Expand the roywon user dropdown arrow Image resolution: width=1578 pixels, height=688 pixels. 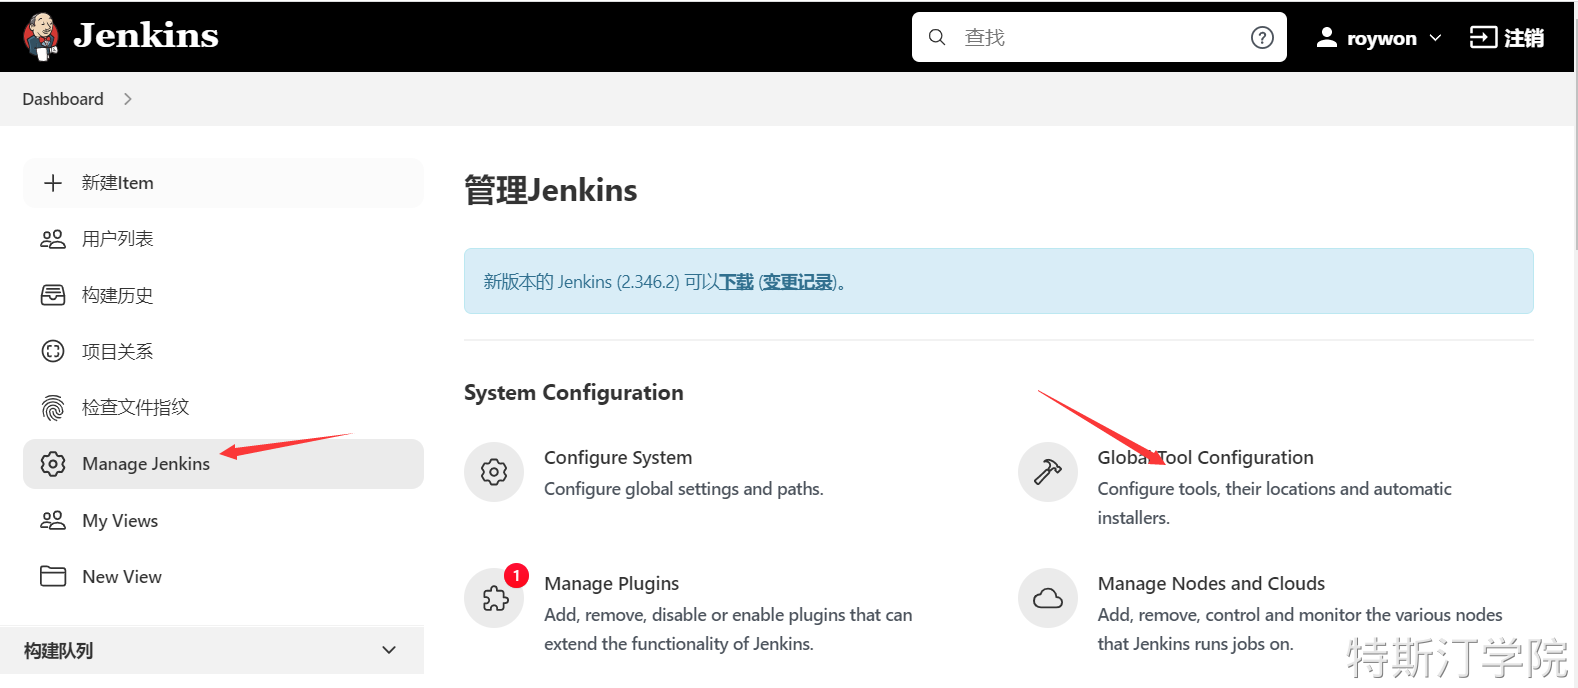(1436, 38)
